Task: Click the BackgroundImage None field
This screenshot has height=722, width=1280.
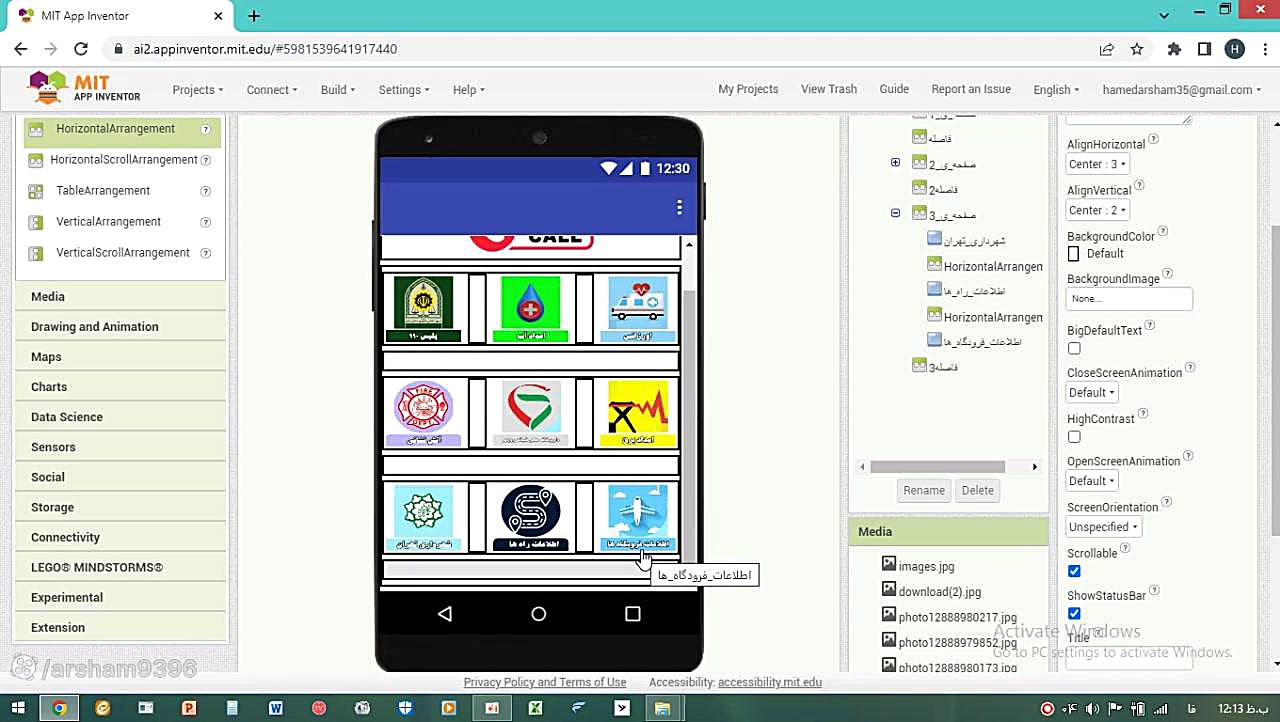Action: 1129,299
